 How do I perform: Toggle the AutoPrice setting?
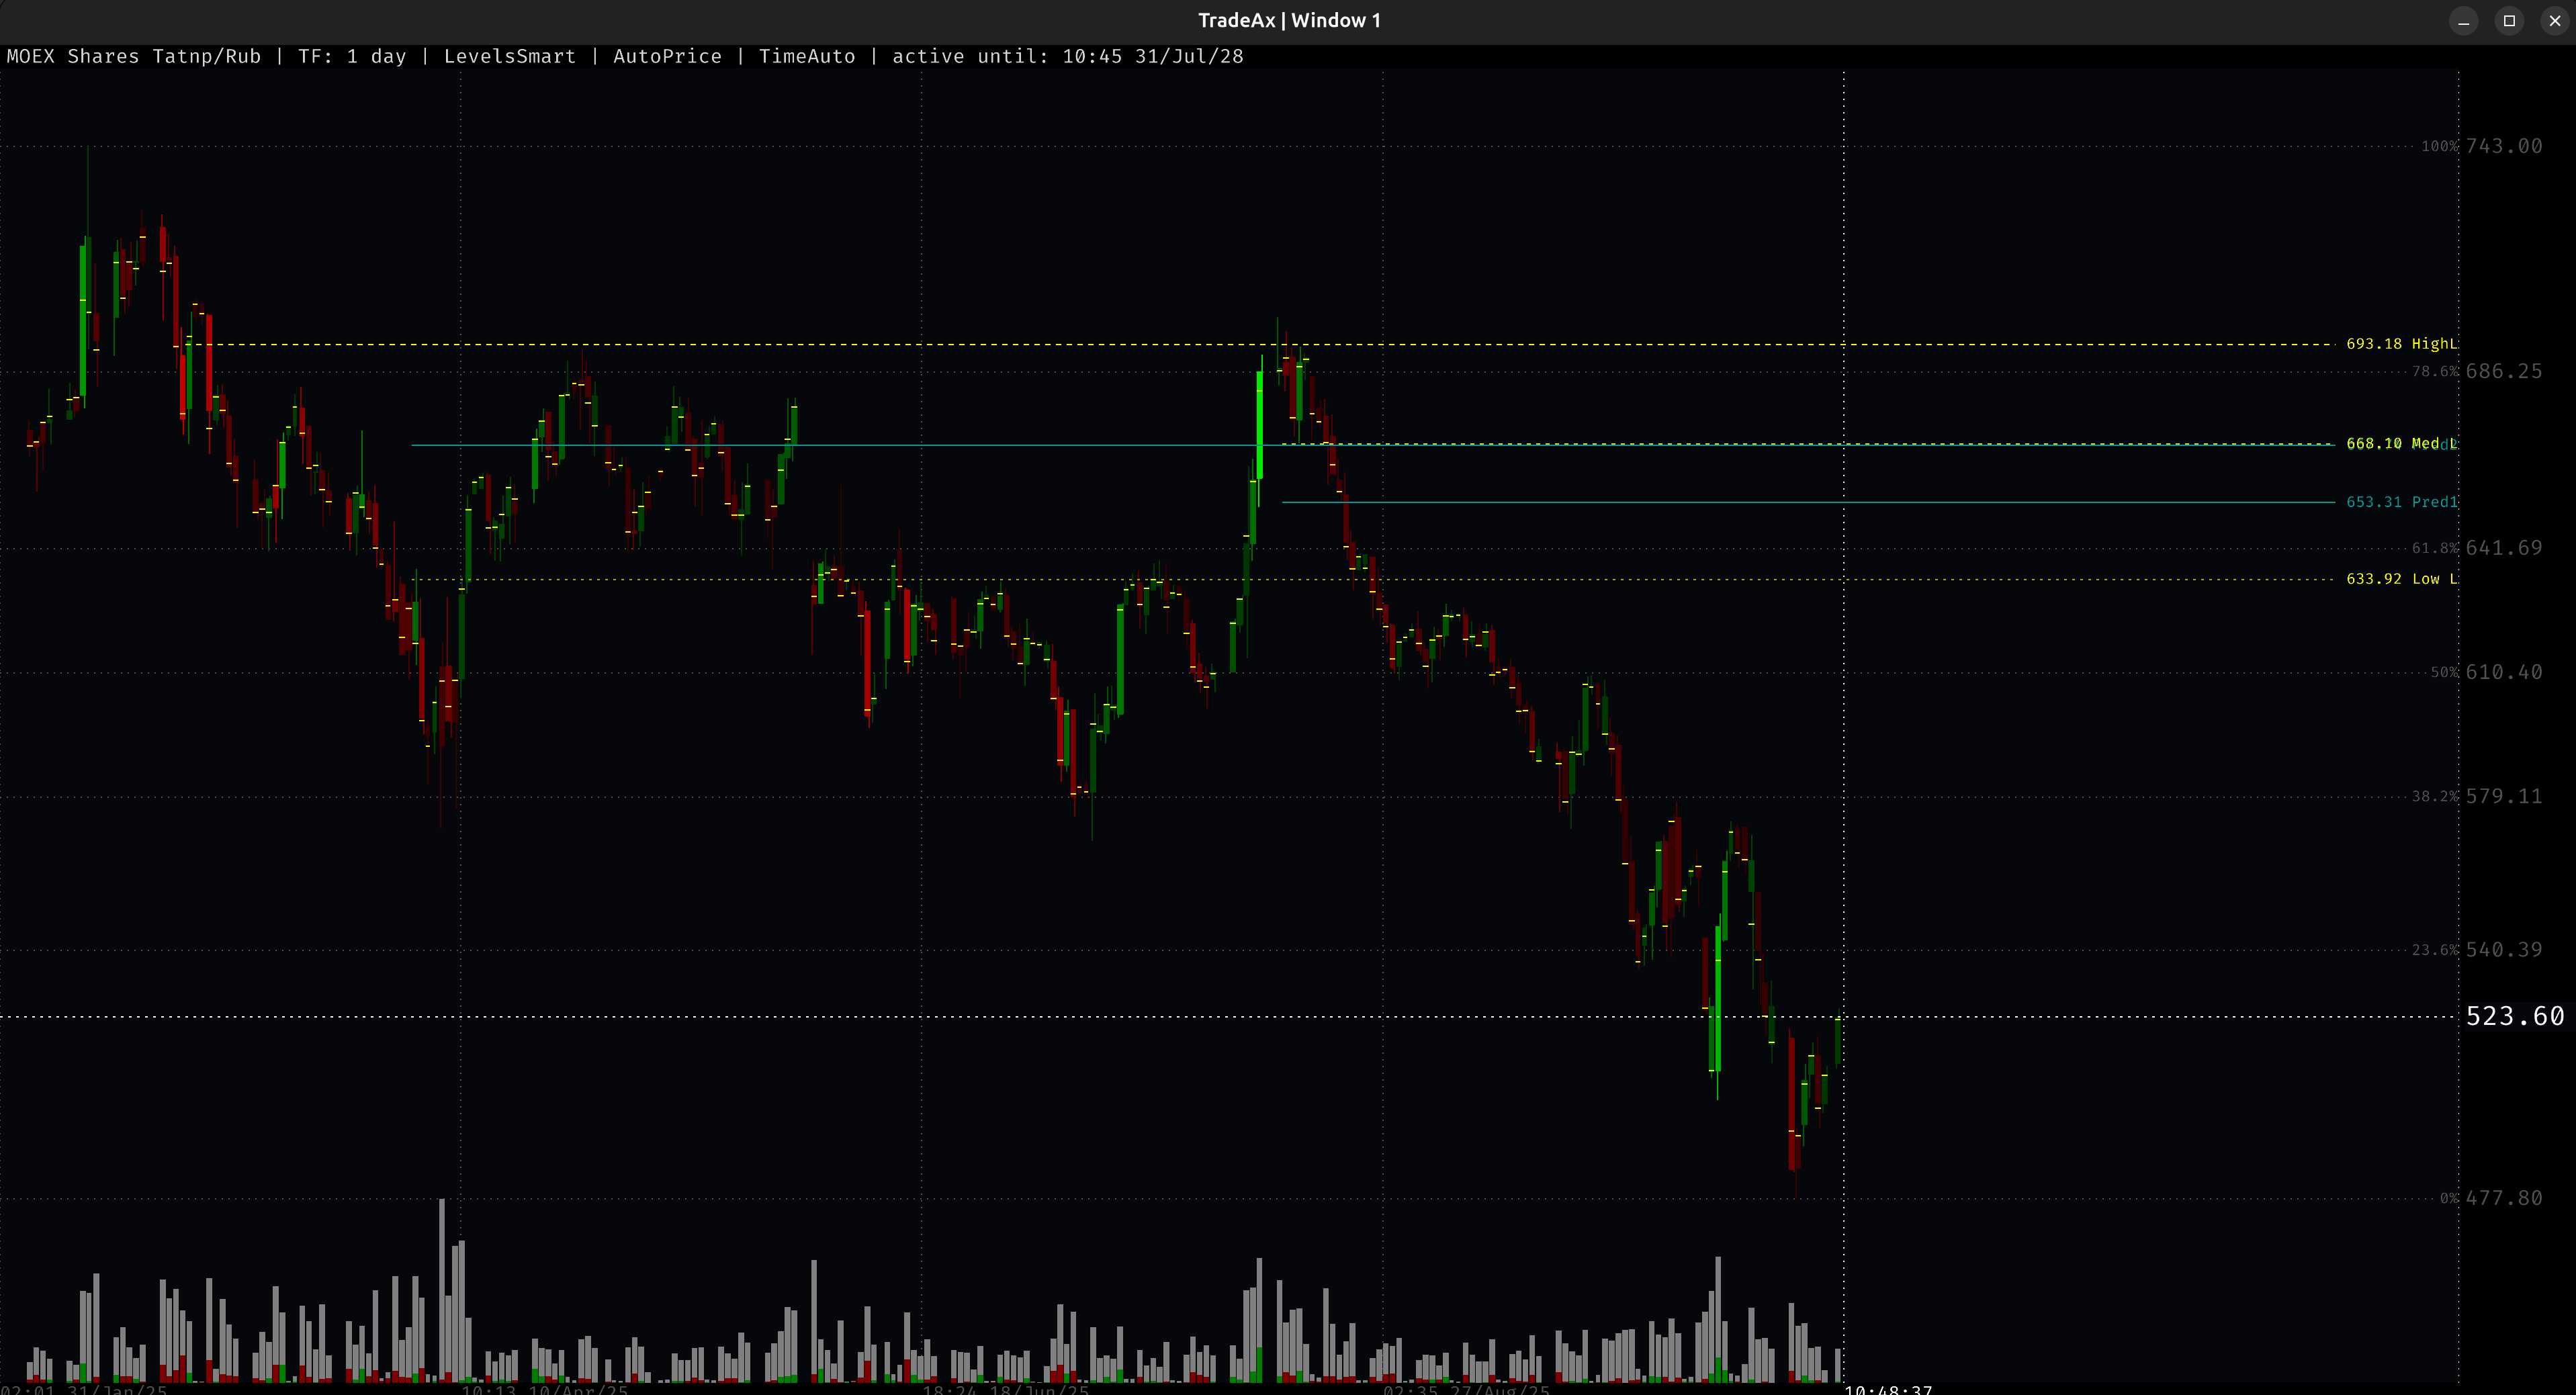click(x=667, y=57)
